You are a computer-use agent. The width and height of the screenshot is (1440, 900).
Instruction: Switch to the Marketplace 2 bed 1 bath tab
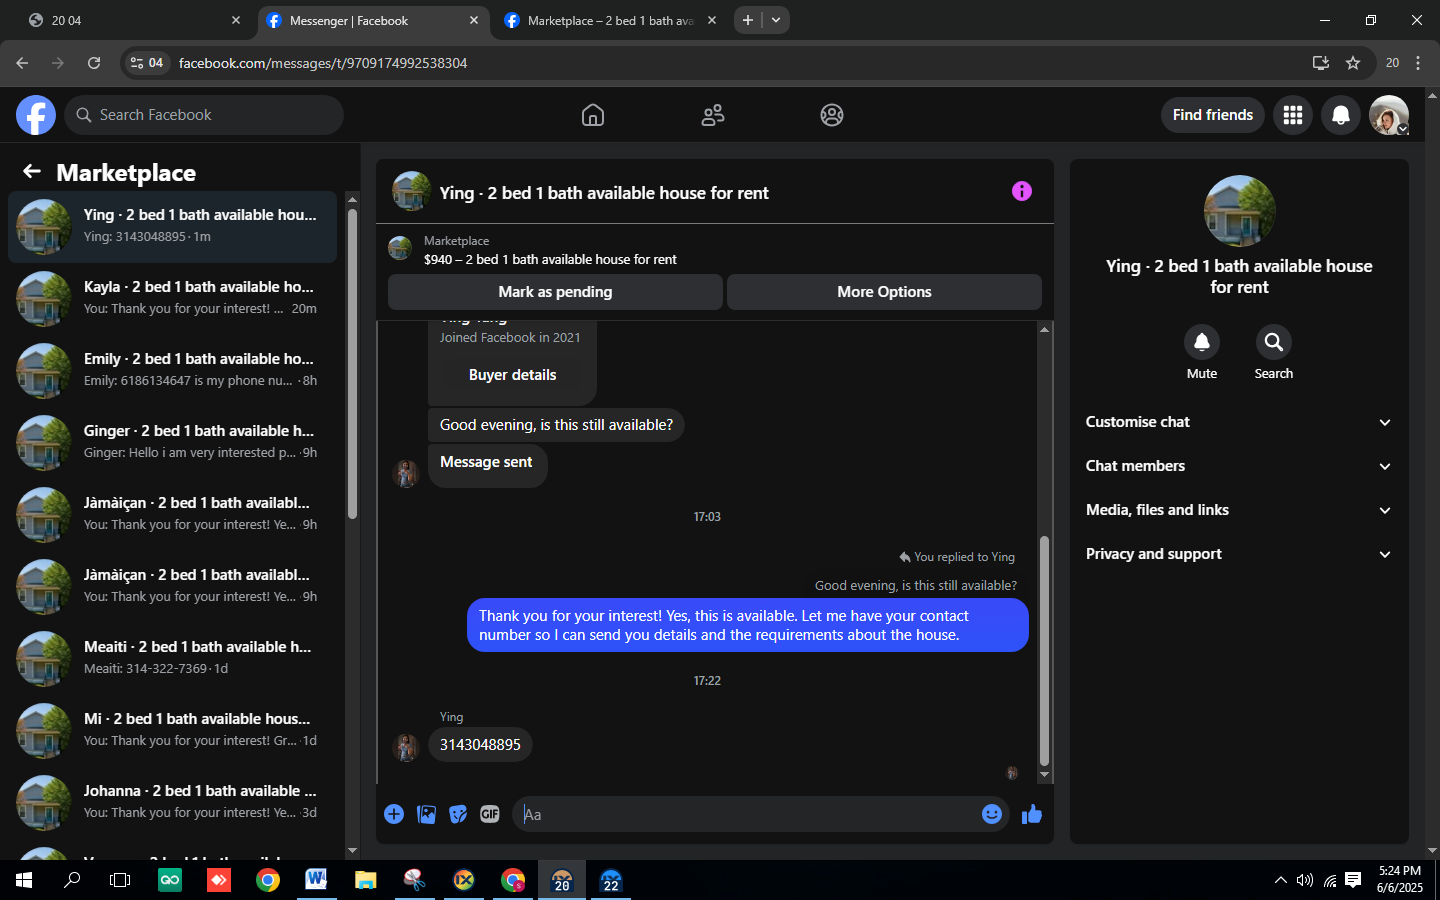coord(610,20)
